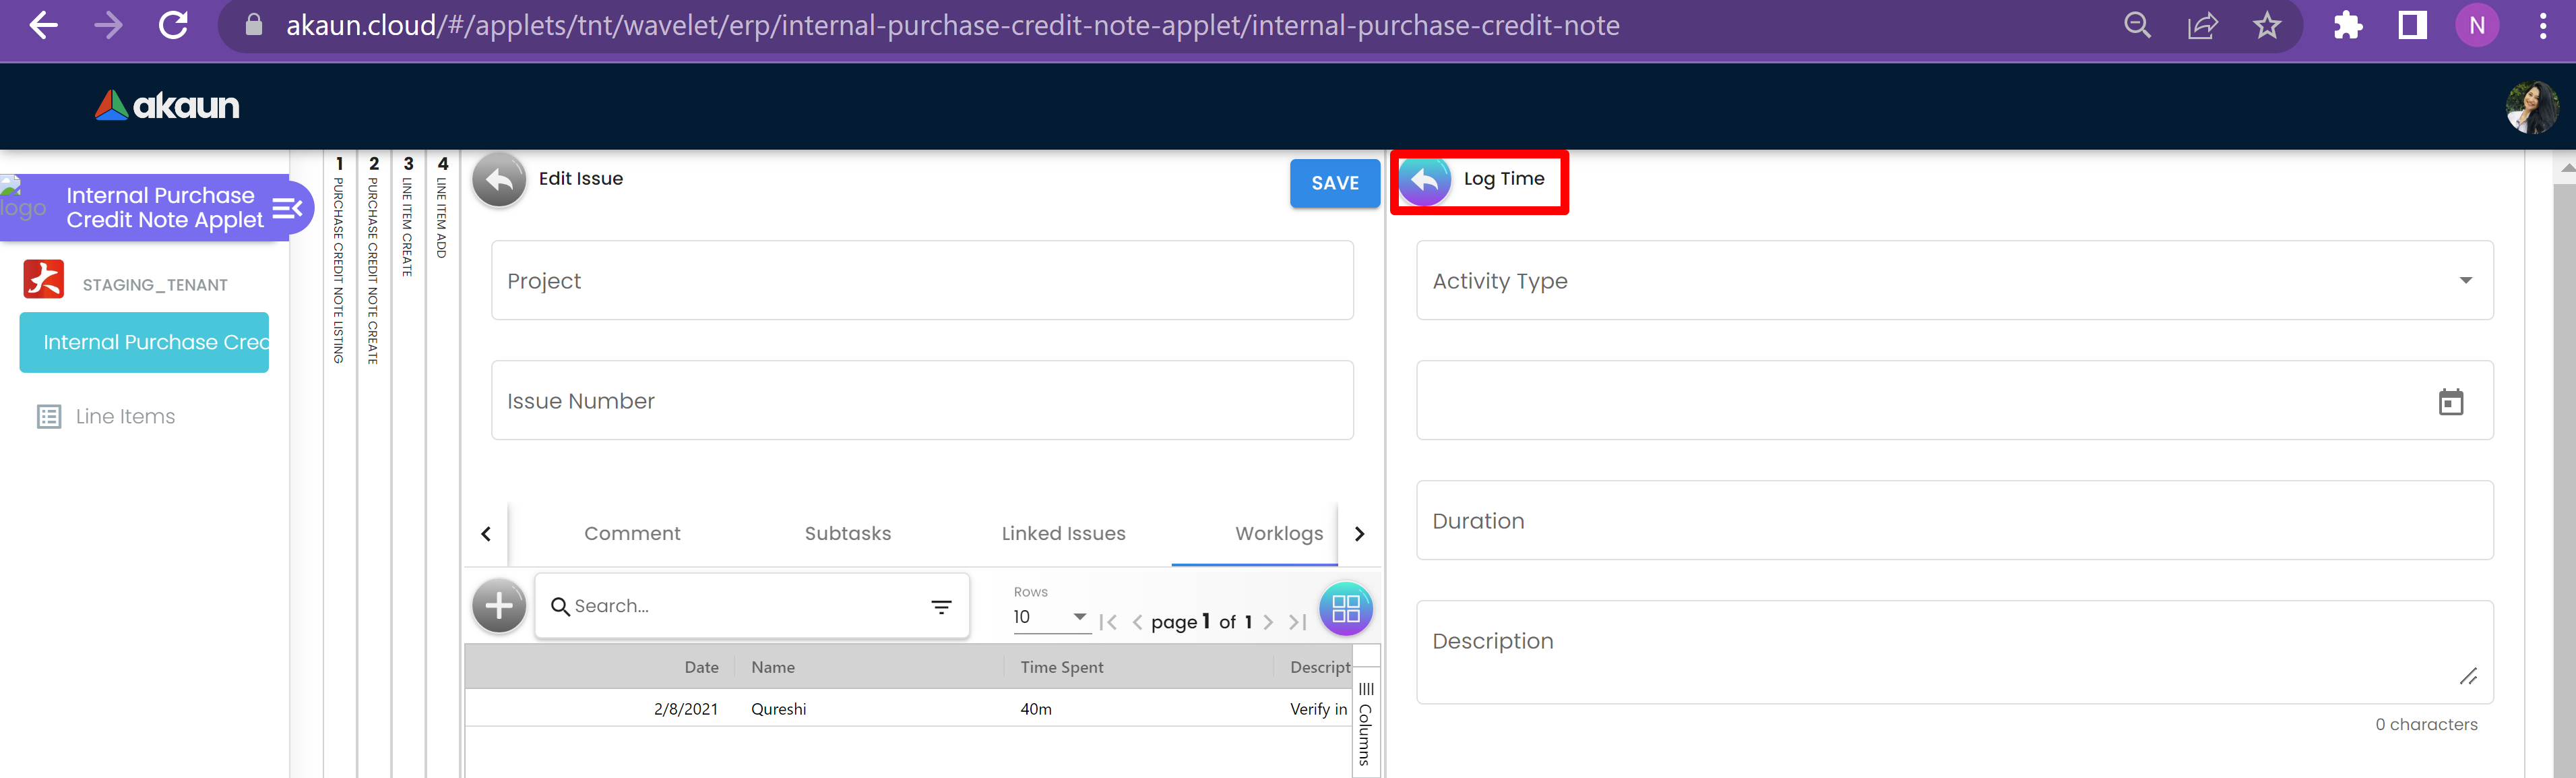Click the purple grid view icon

tap(1345, 608)
